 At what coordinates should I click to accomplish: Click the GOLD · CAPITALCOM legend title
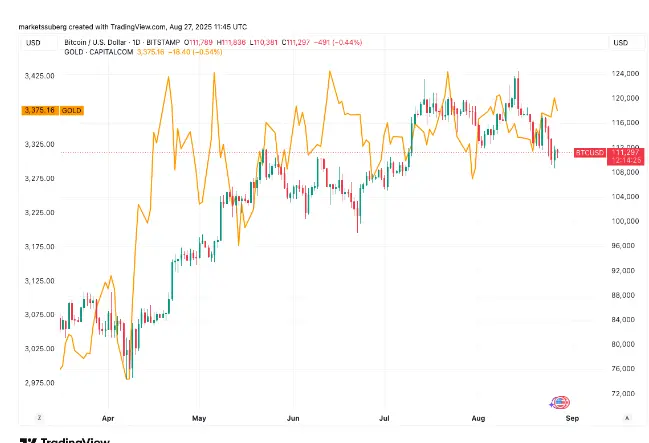click(99, 52)
